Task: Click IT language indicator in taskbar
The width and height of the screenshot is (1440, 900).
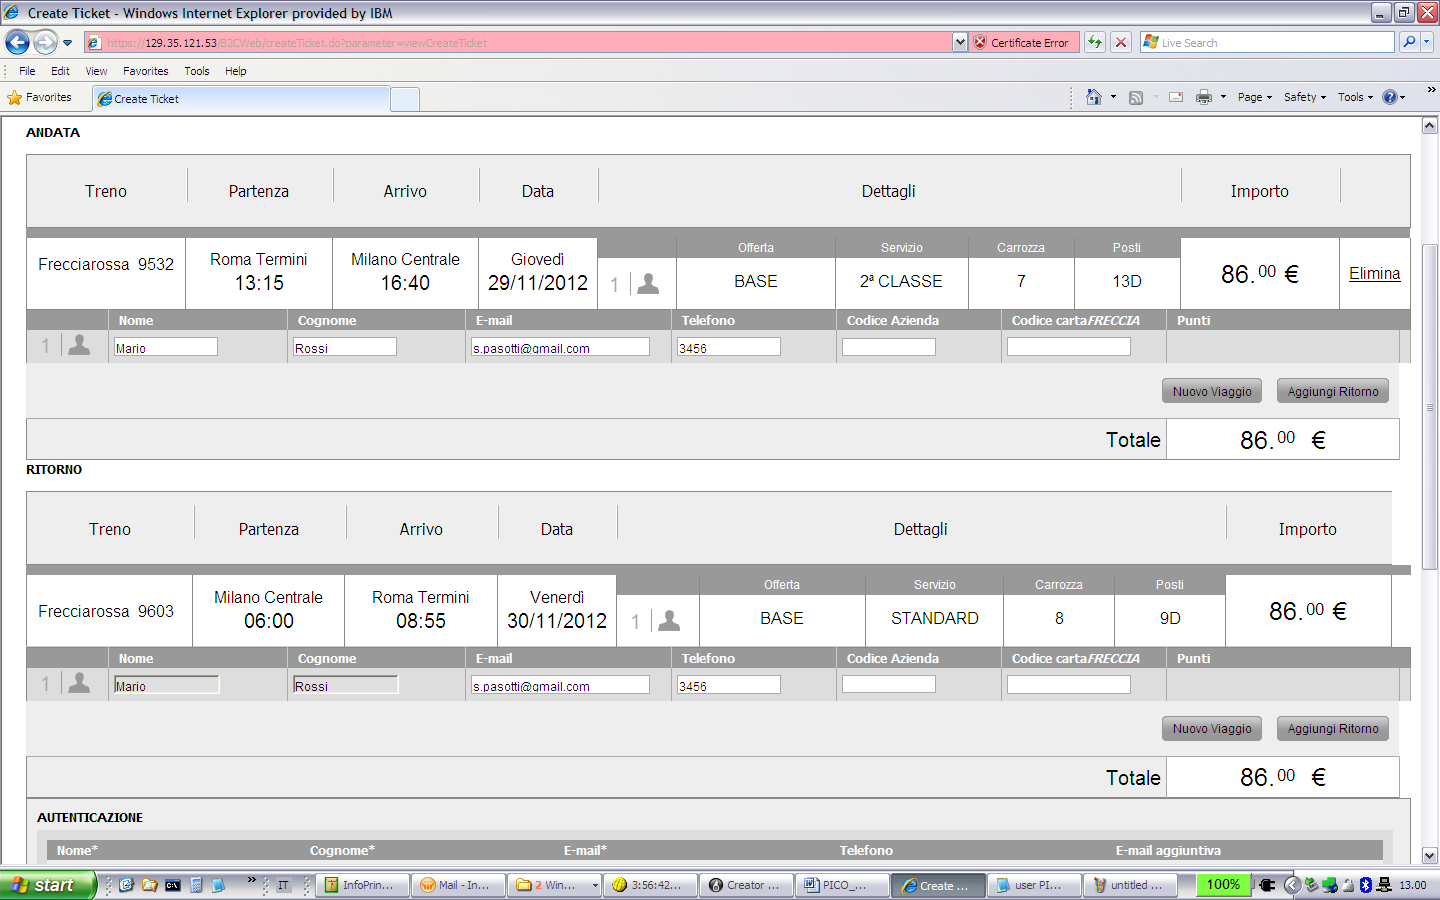Action: click(x=284, y=885)
